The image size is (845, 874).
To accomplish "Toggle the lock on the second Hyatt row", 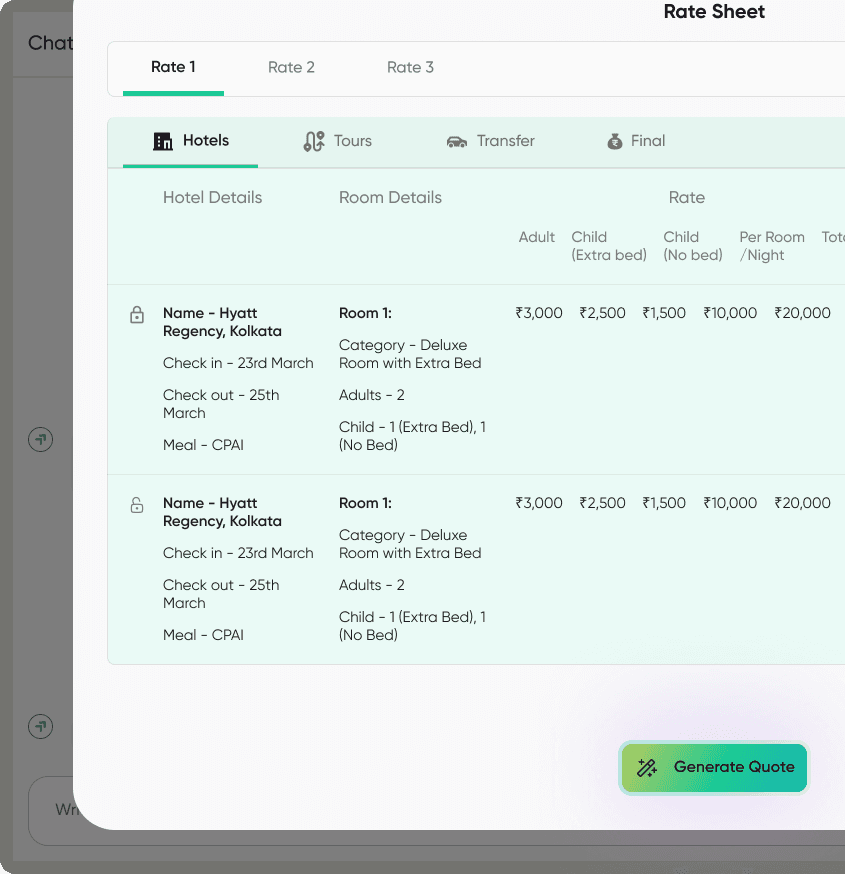I will point(136,504).
